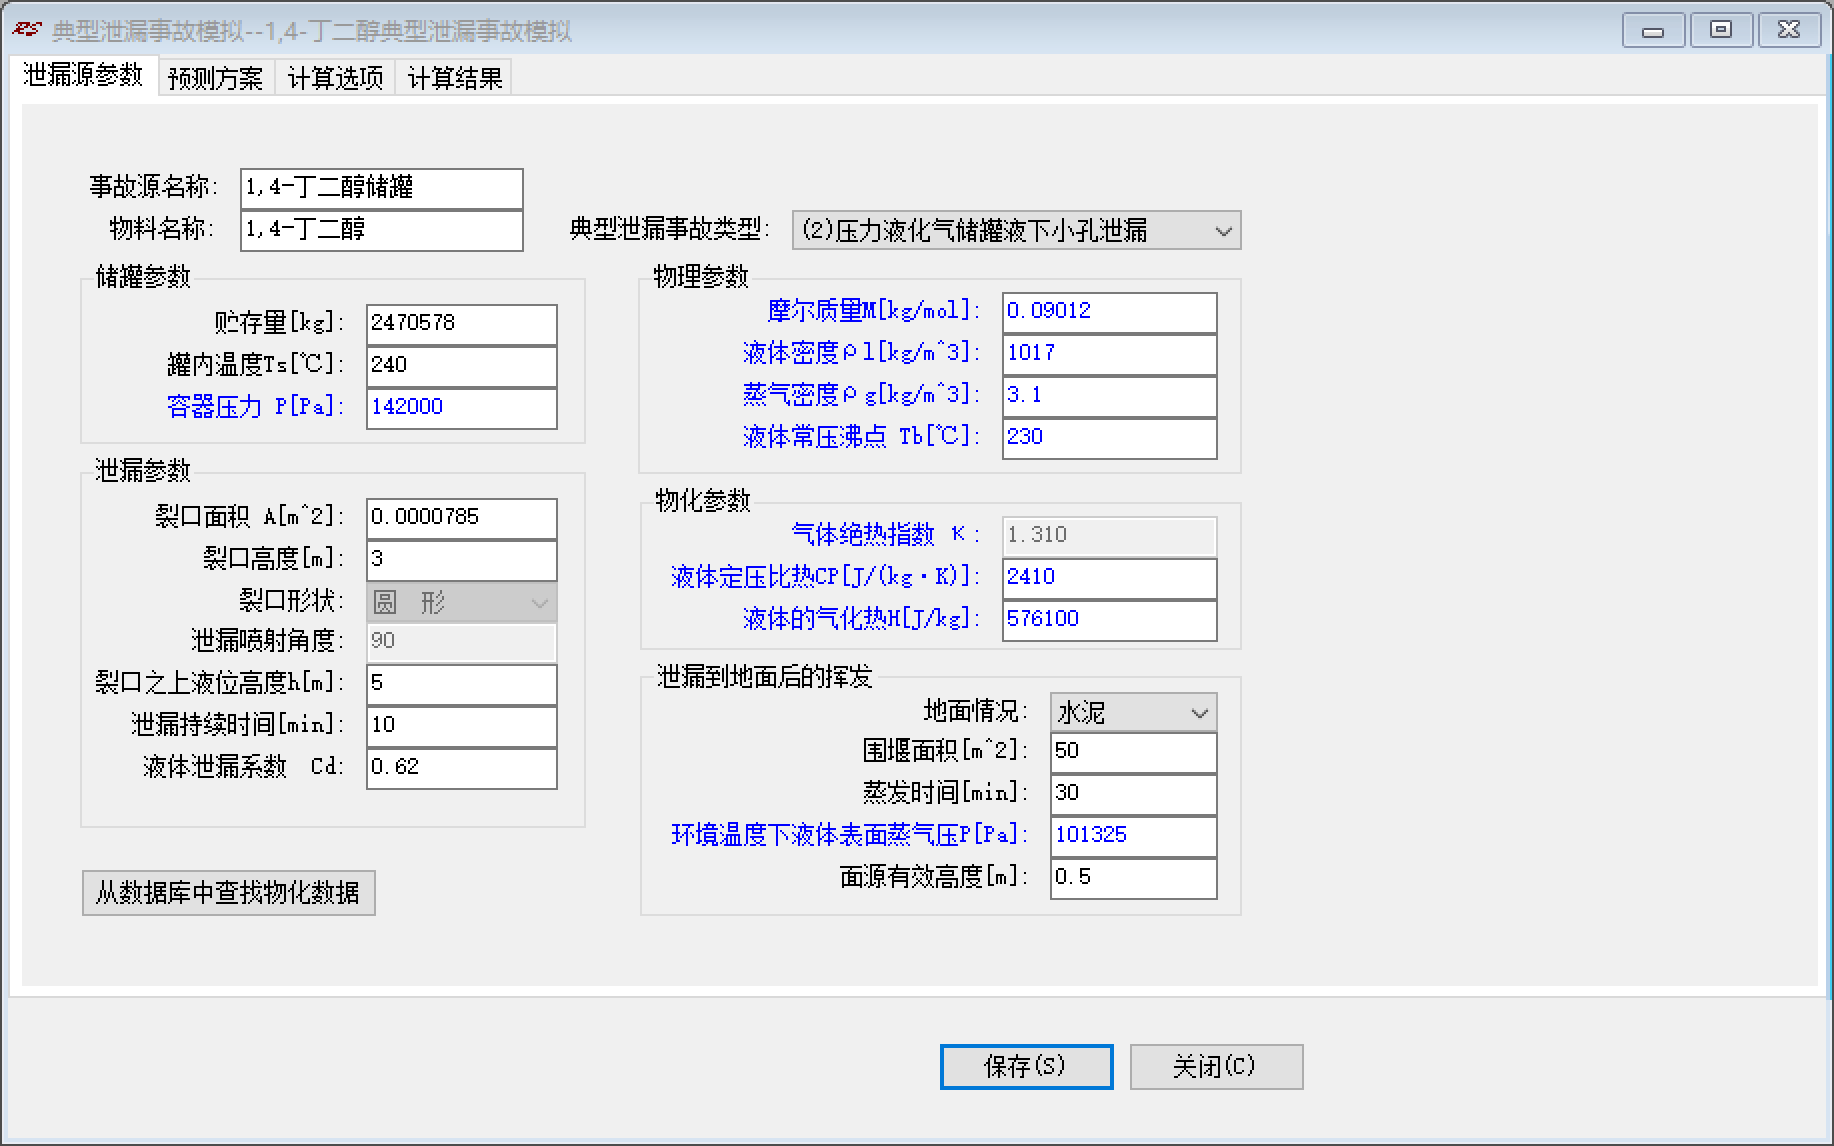
Task: Click the 保存(S) button
Action: click(x=1026, y=1066)
